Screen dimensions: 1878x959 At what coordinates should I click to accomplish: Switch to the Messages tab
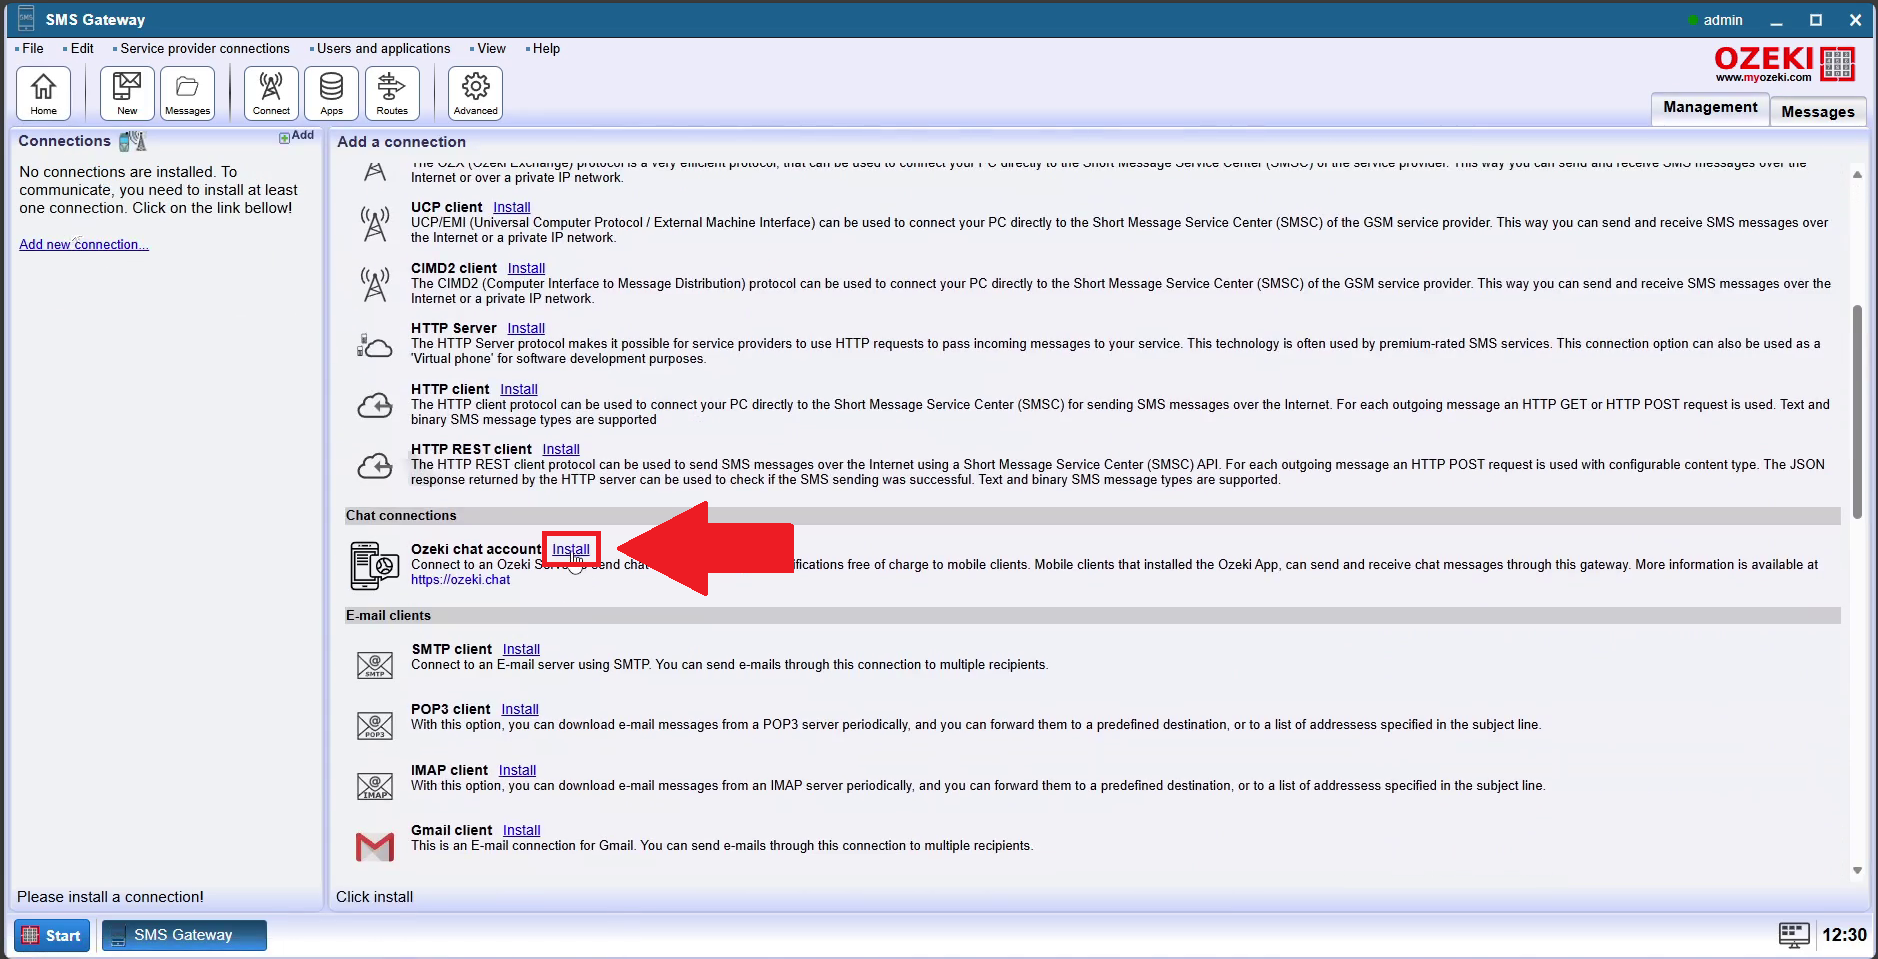1817,112
